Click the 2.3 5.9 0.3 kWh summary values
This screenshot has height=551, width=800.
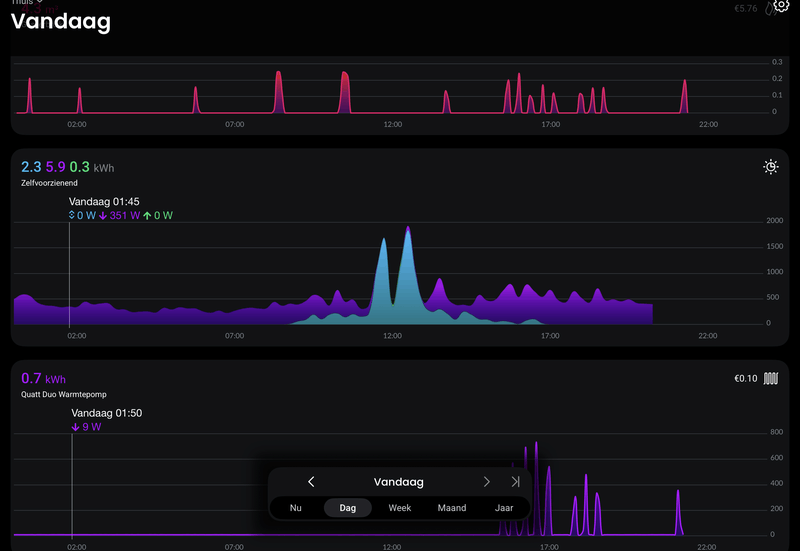[67, 167]
